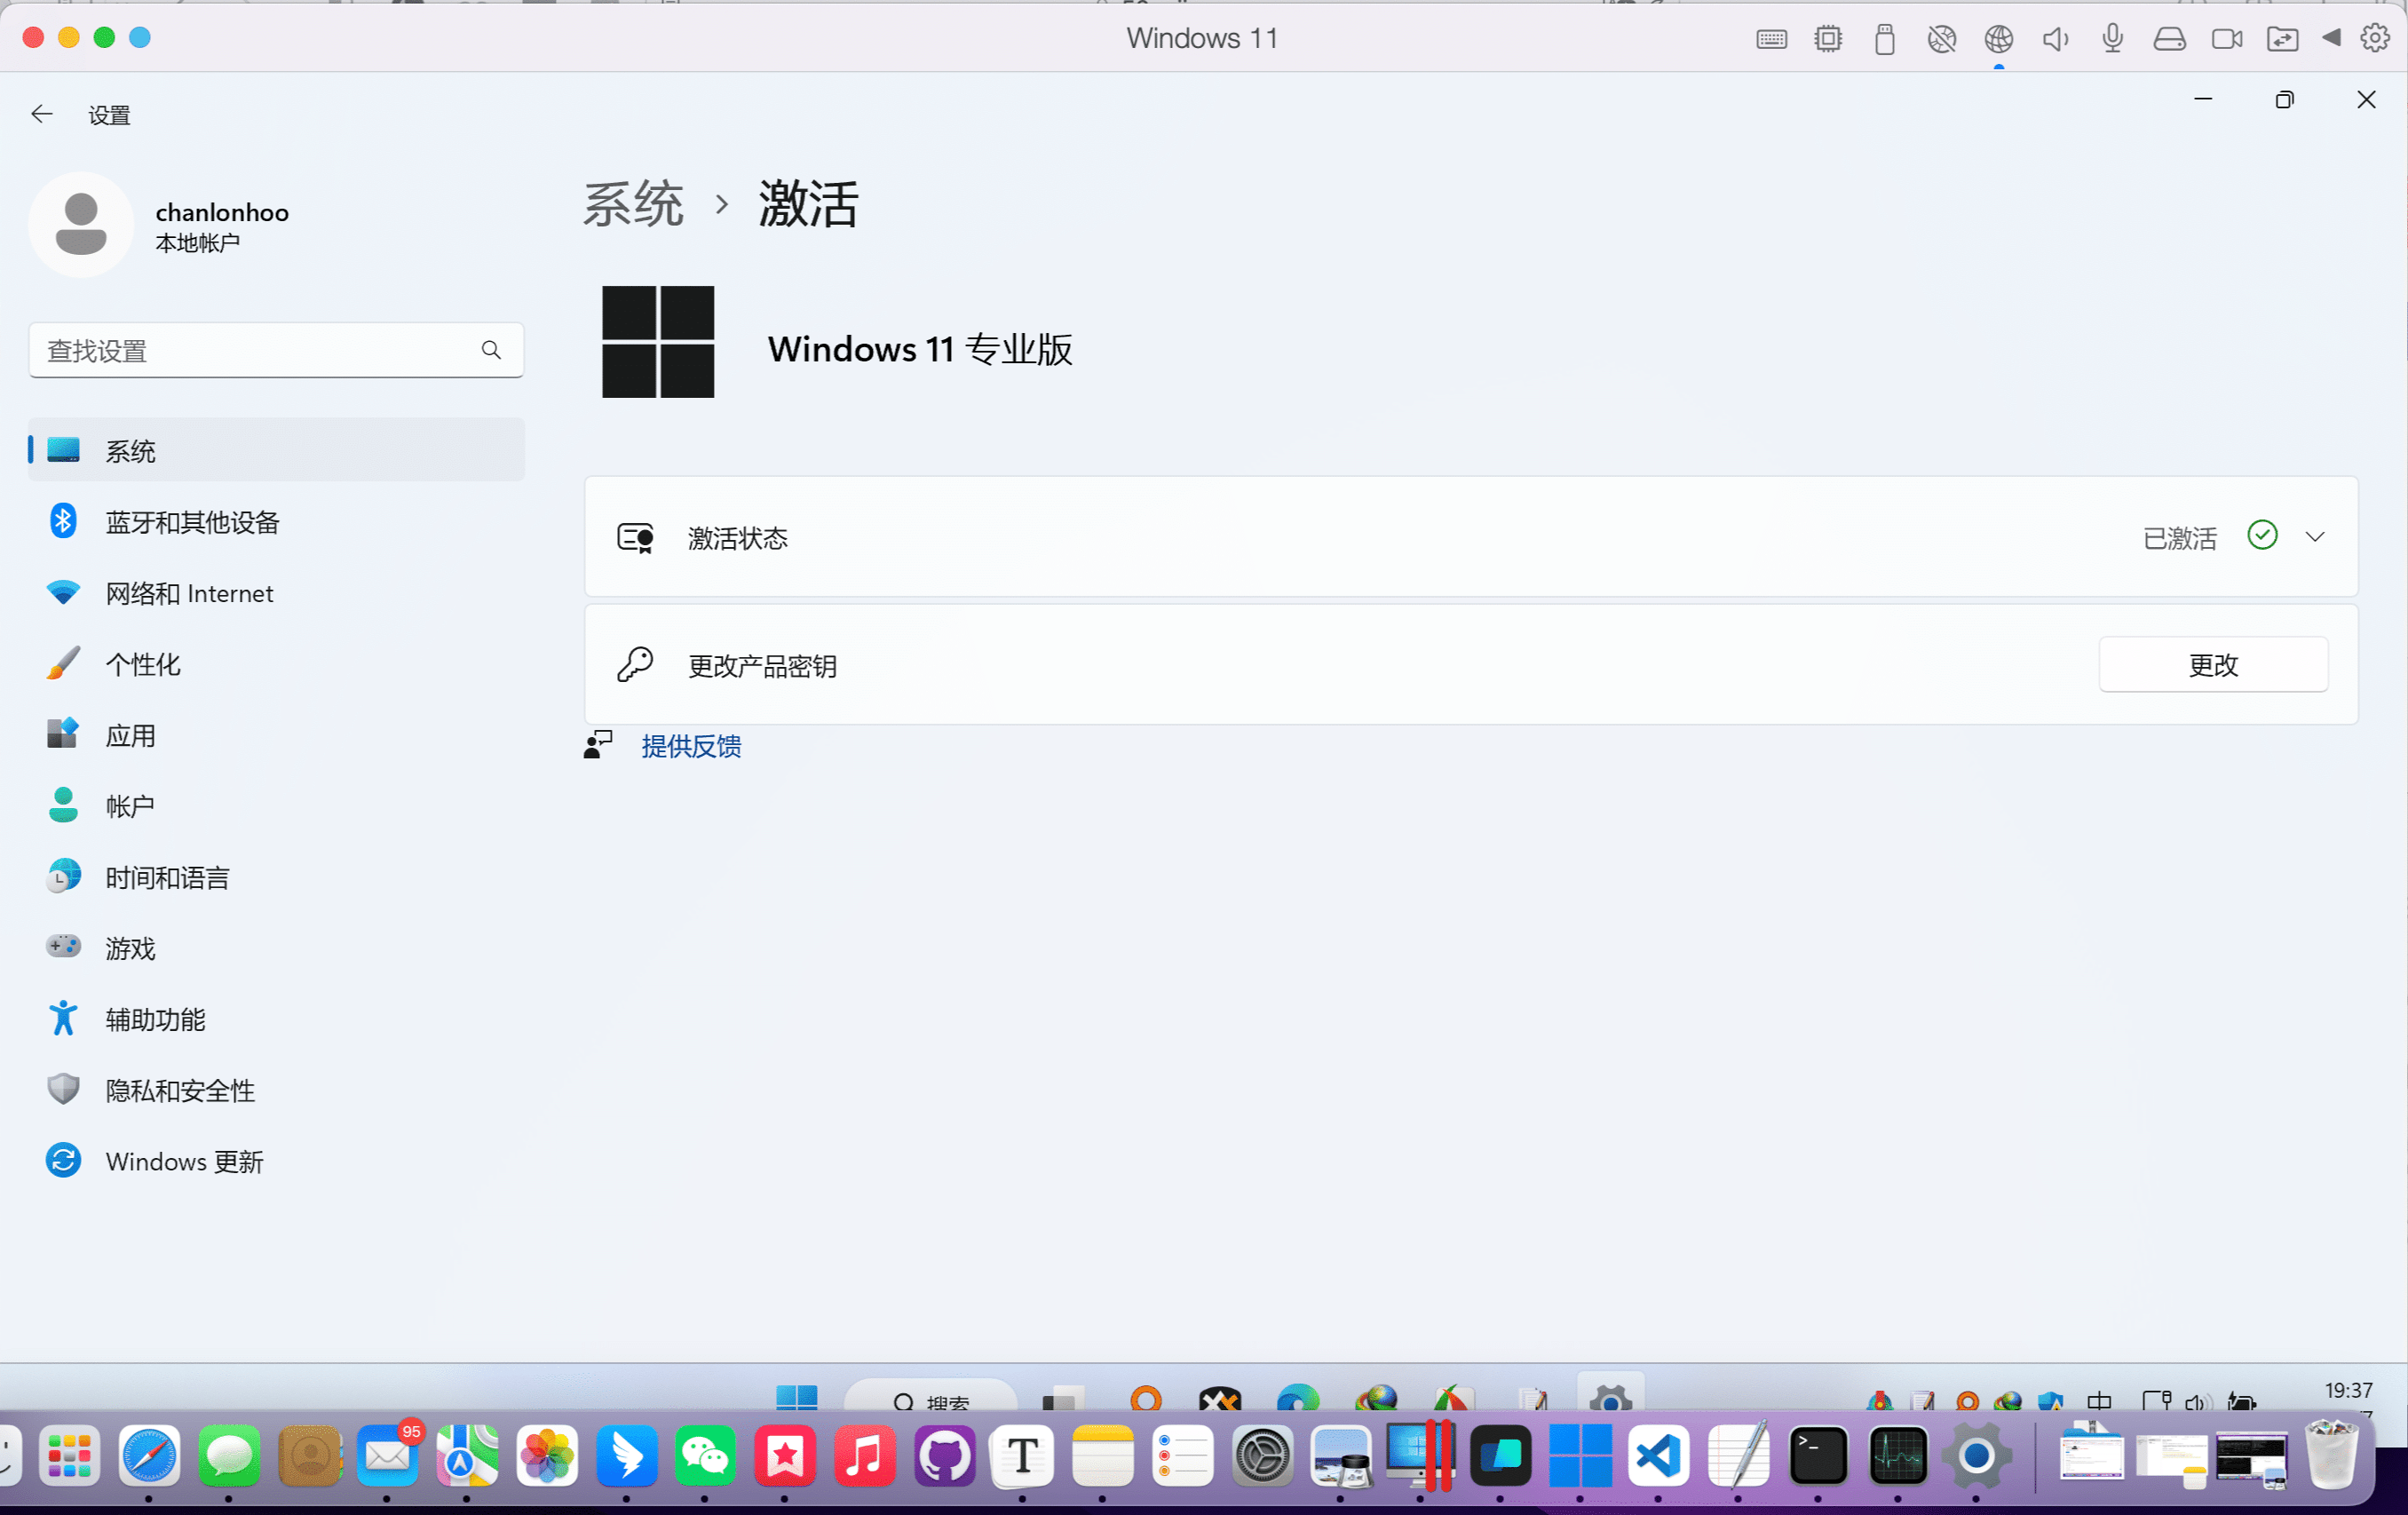Click the network globe toolbar icon

click(x=1998, y=39)
